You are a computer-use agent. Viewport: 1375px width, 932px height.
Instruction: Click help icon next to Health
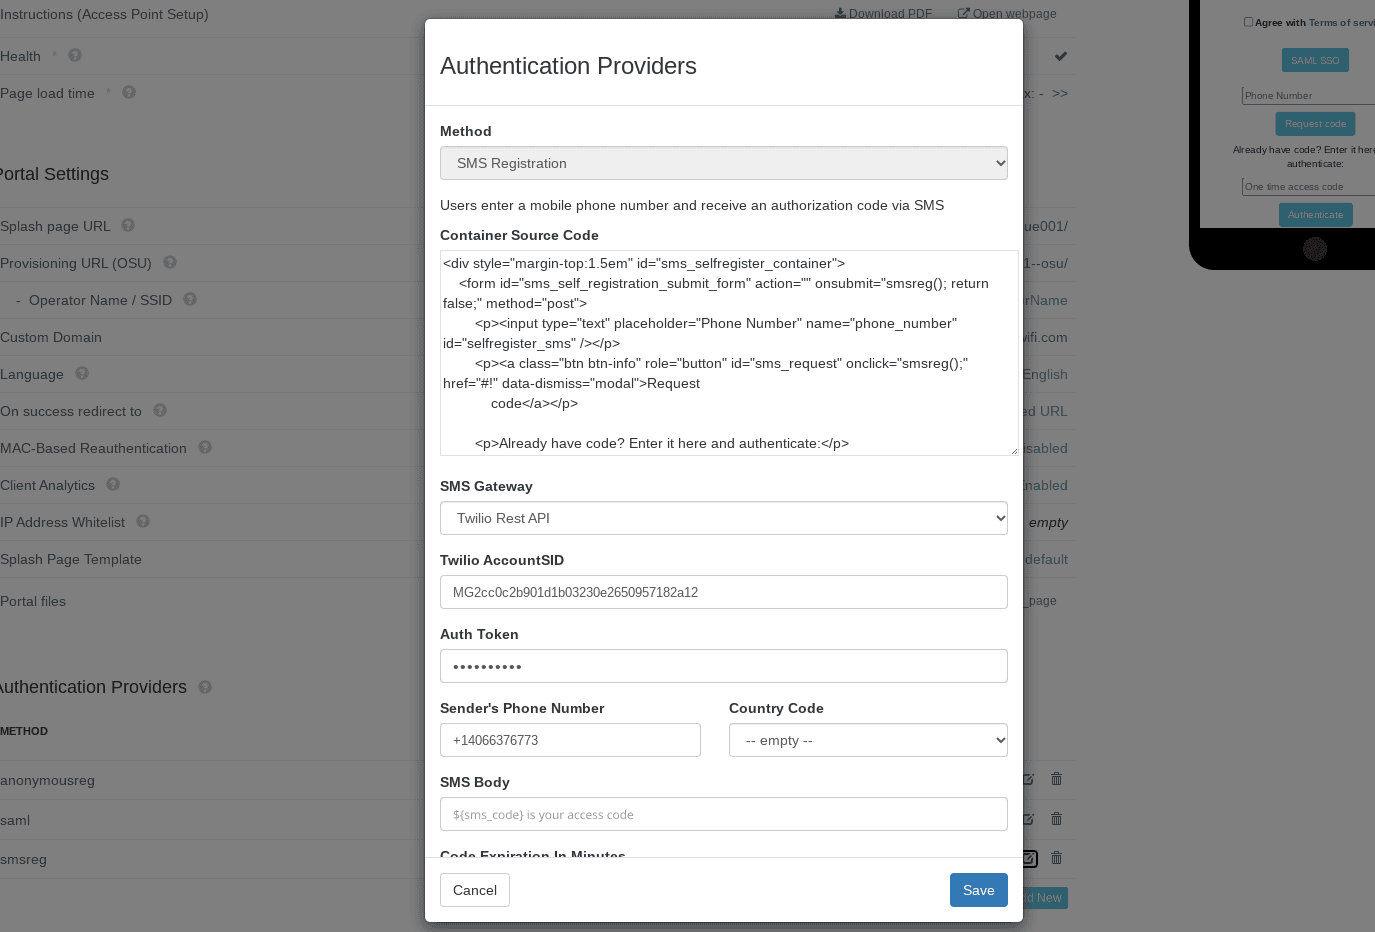click(75, 56)
